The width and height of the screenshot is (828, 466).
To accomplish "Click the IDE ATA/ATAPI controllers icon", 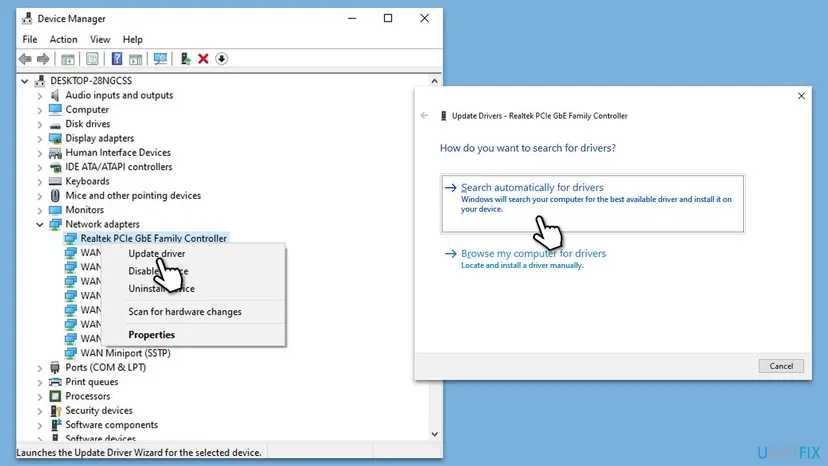I will point(55,167).
